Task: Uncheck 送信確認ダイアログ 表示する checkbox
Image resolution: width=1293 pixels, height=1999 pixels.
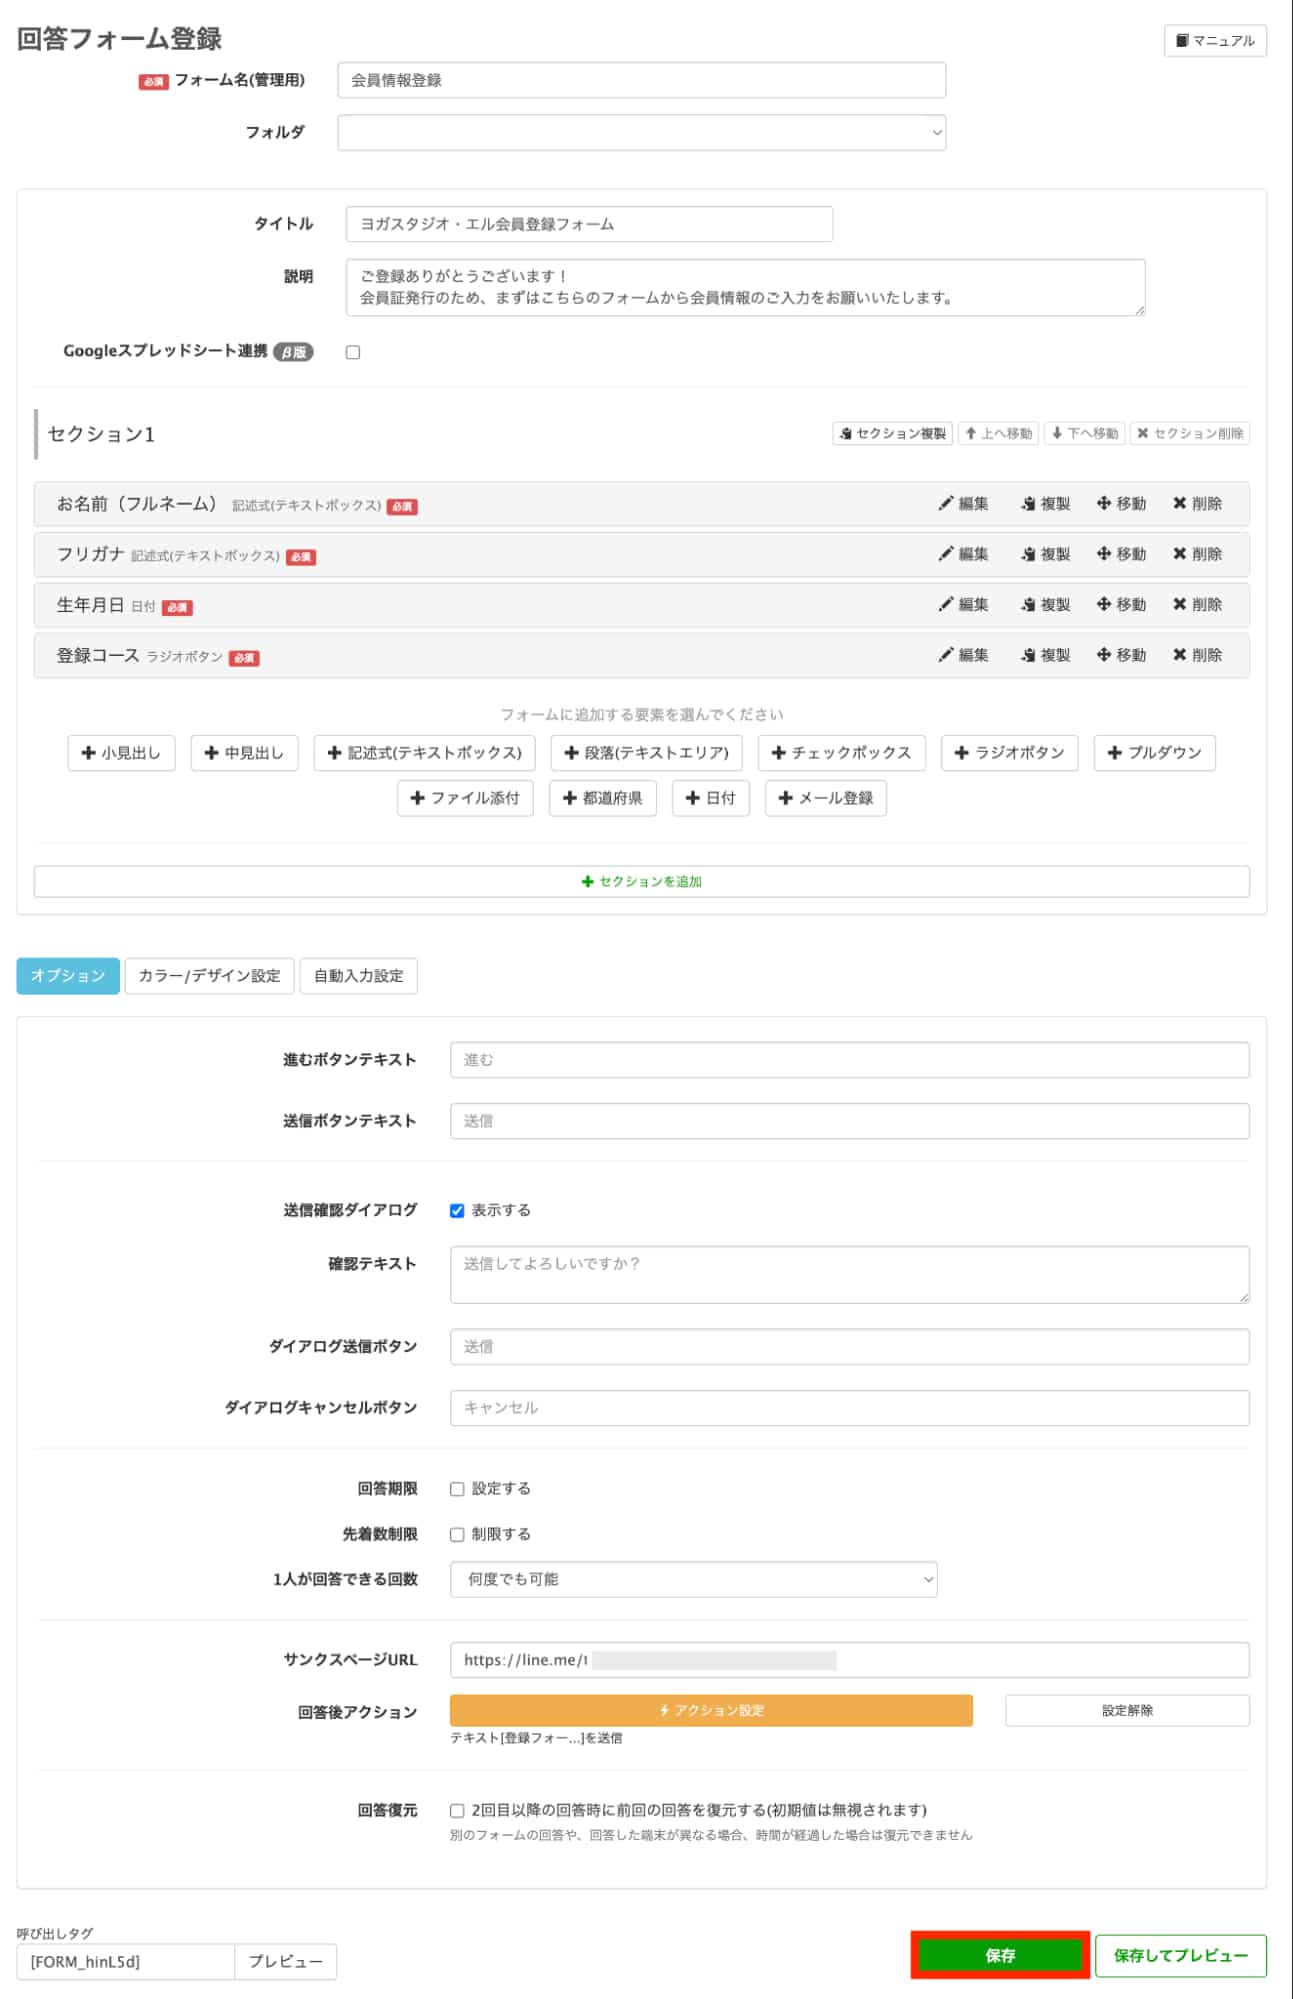Action: coord(457,1210)
